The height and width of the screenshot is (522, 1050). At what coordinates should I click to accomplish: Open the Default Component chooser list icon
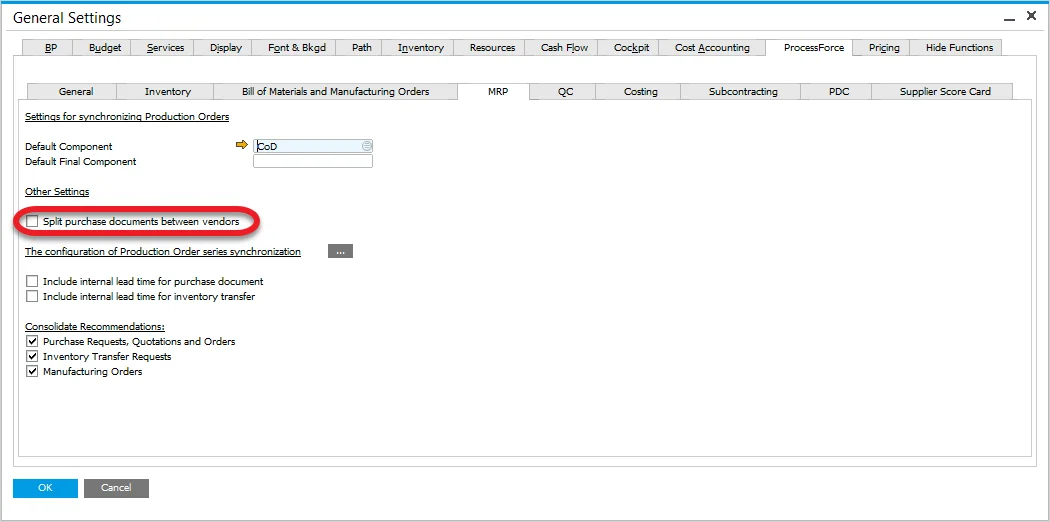pos(367,146)
